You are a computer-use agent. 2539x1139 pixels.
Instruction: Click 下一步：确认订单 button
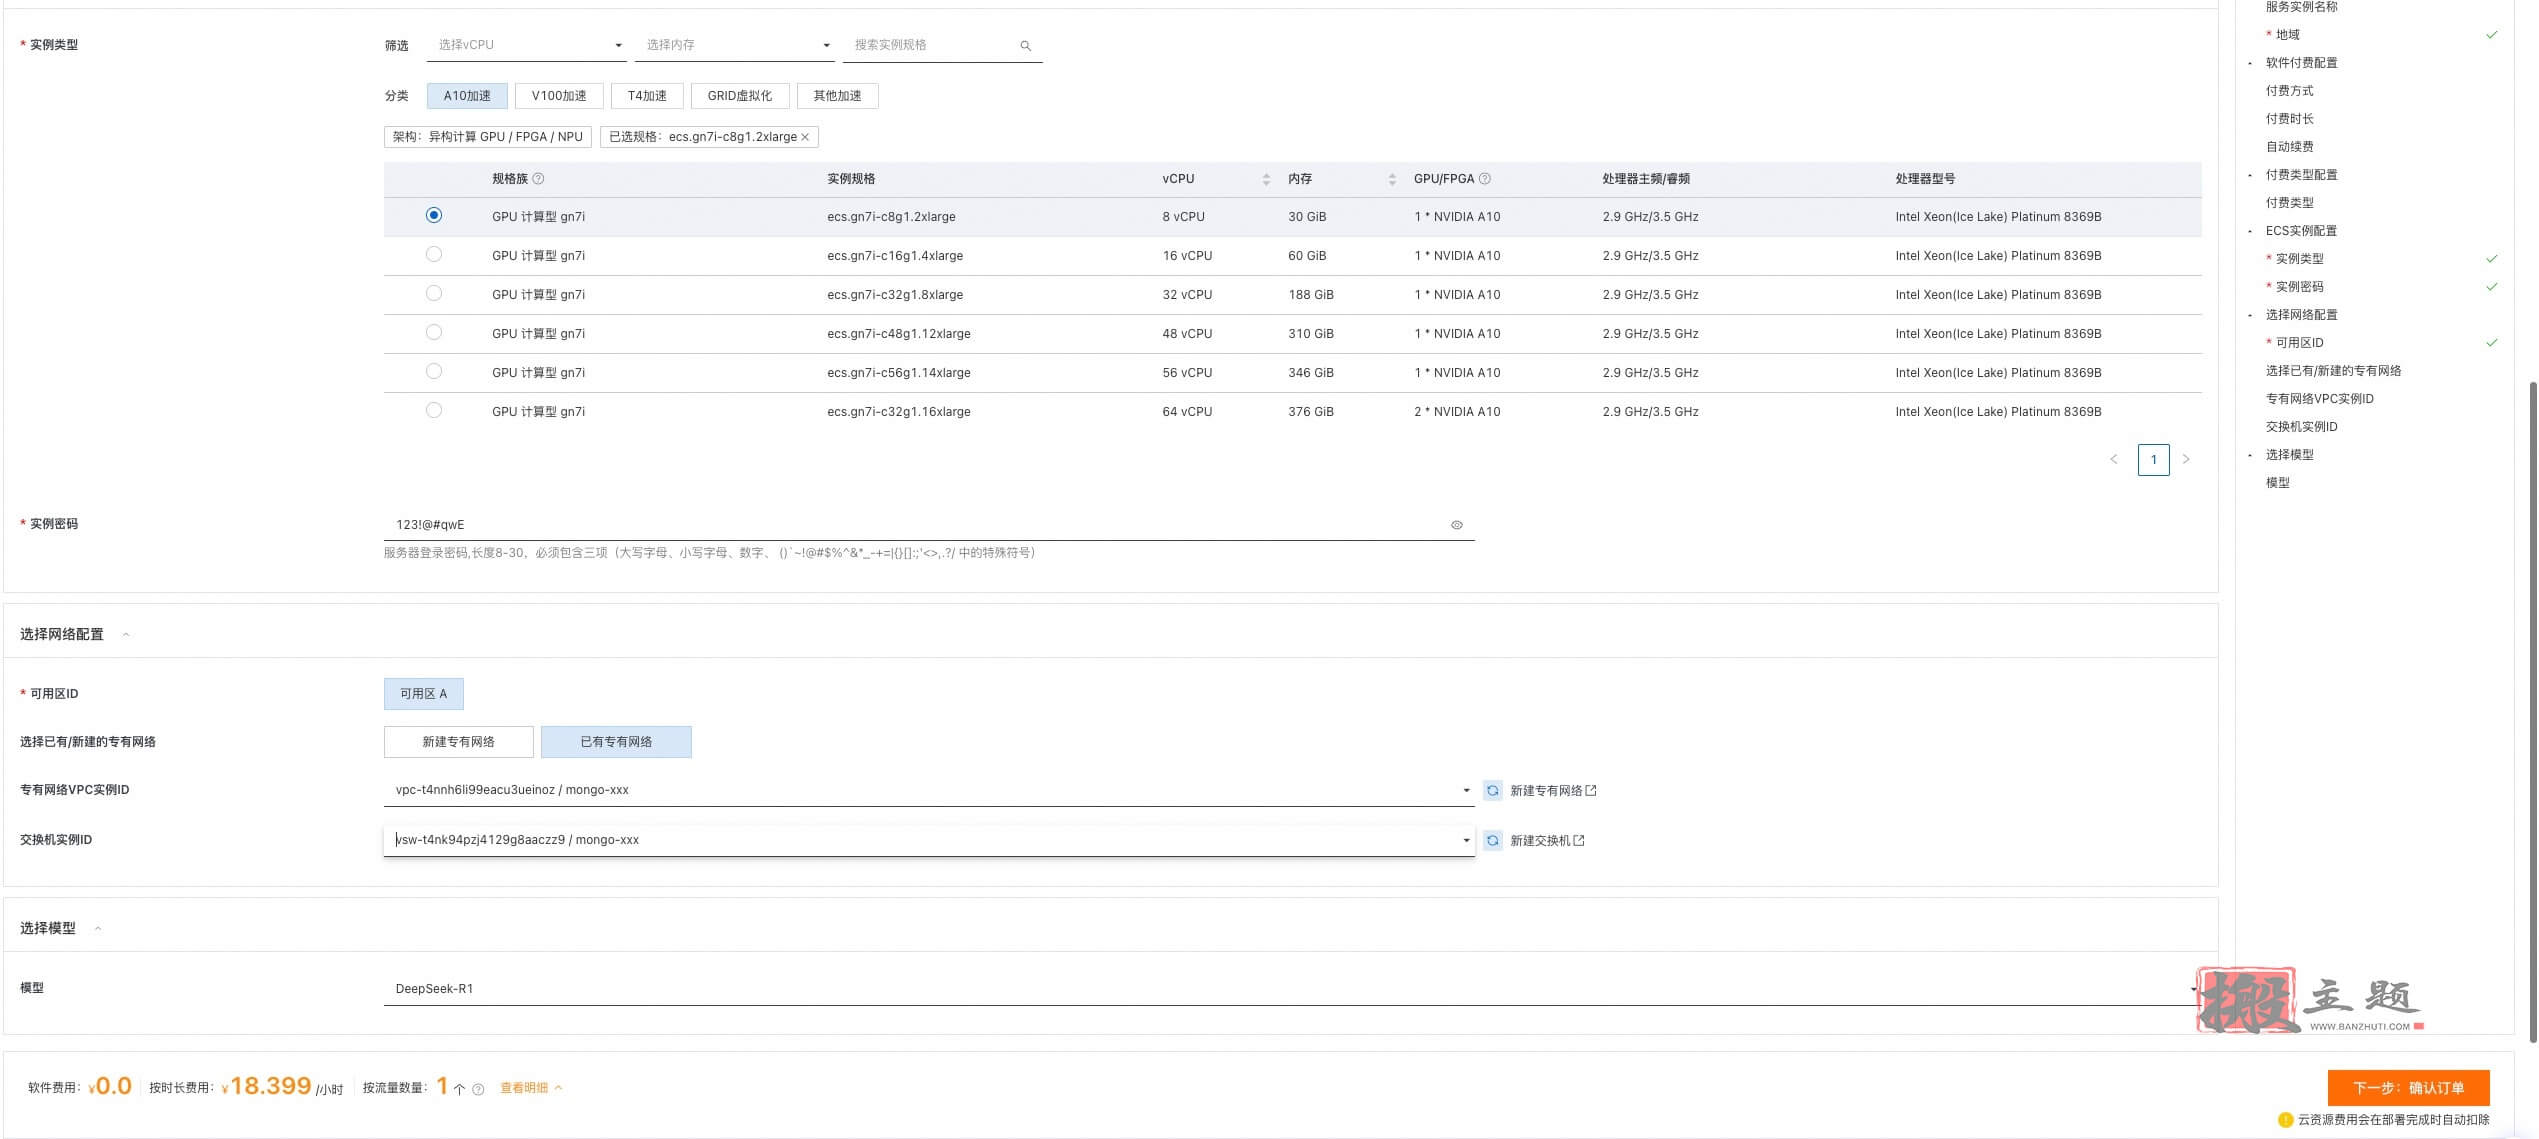tap(2407, 1087)
